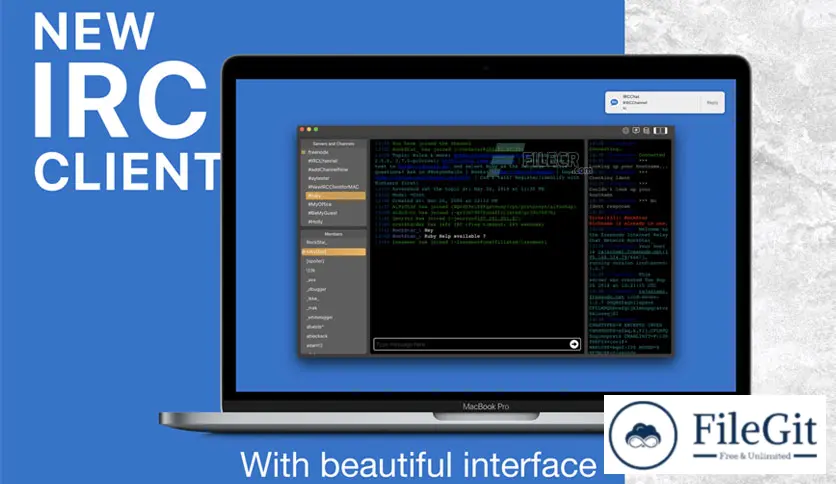Click the freenode server status icon
This screenshot has height=484, width=836.
(304, 152)
